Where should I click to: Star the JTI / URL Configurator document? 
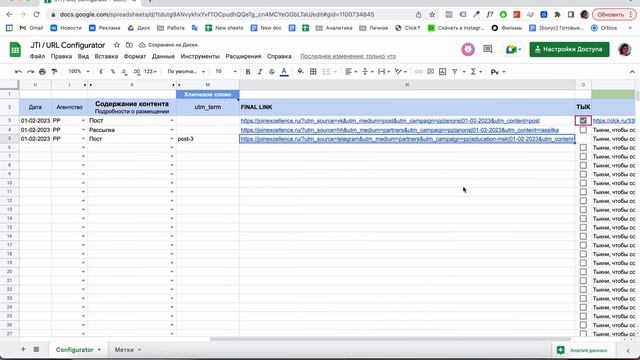(x=117, y=45)
